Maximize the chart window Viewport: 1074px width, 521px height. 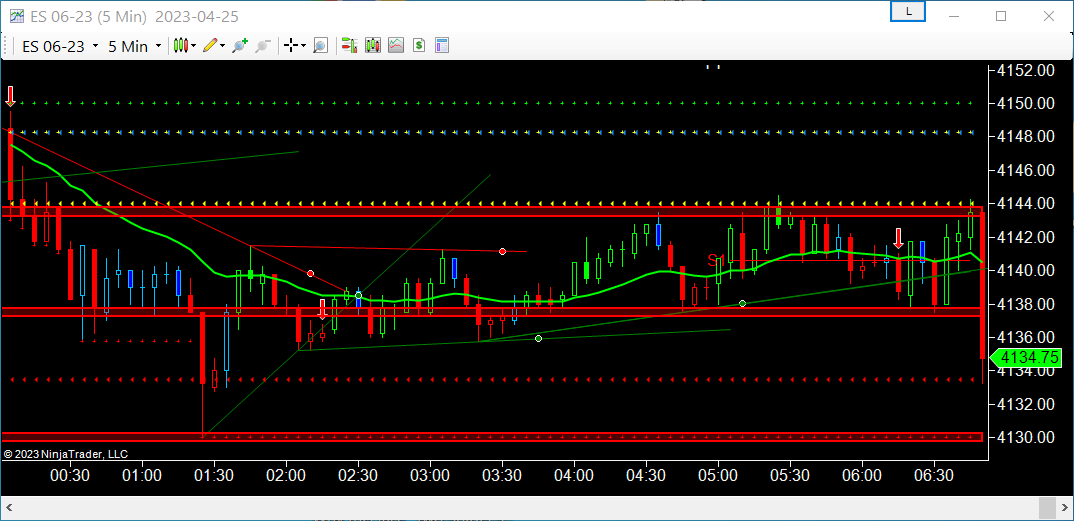point(1001,16)
